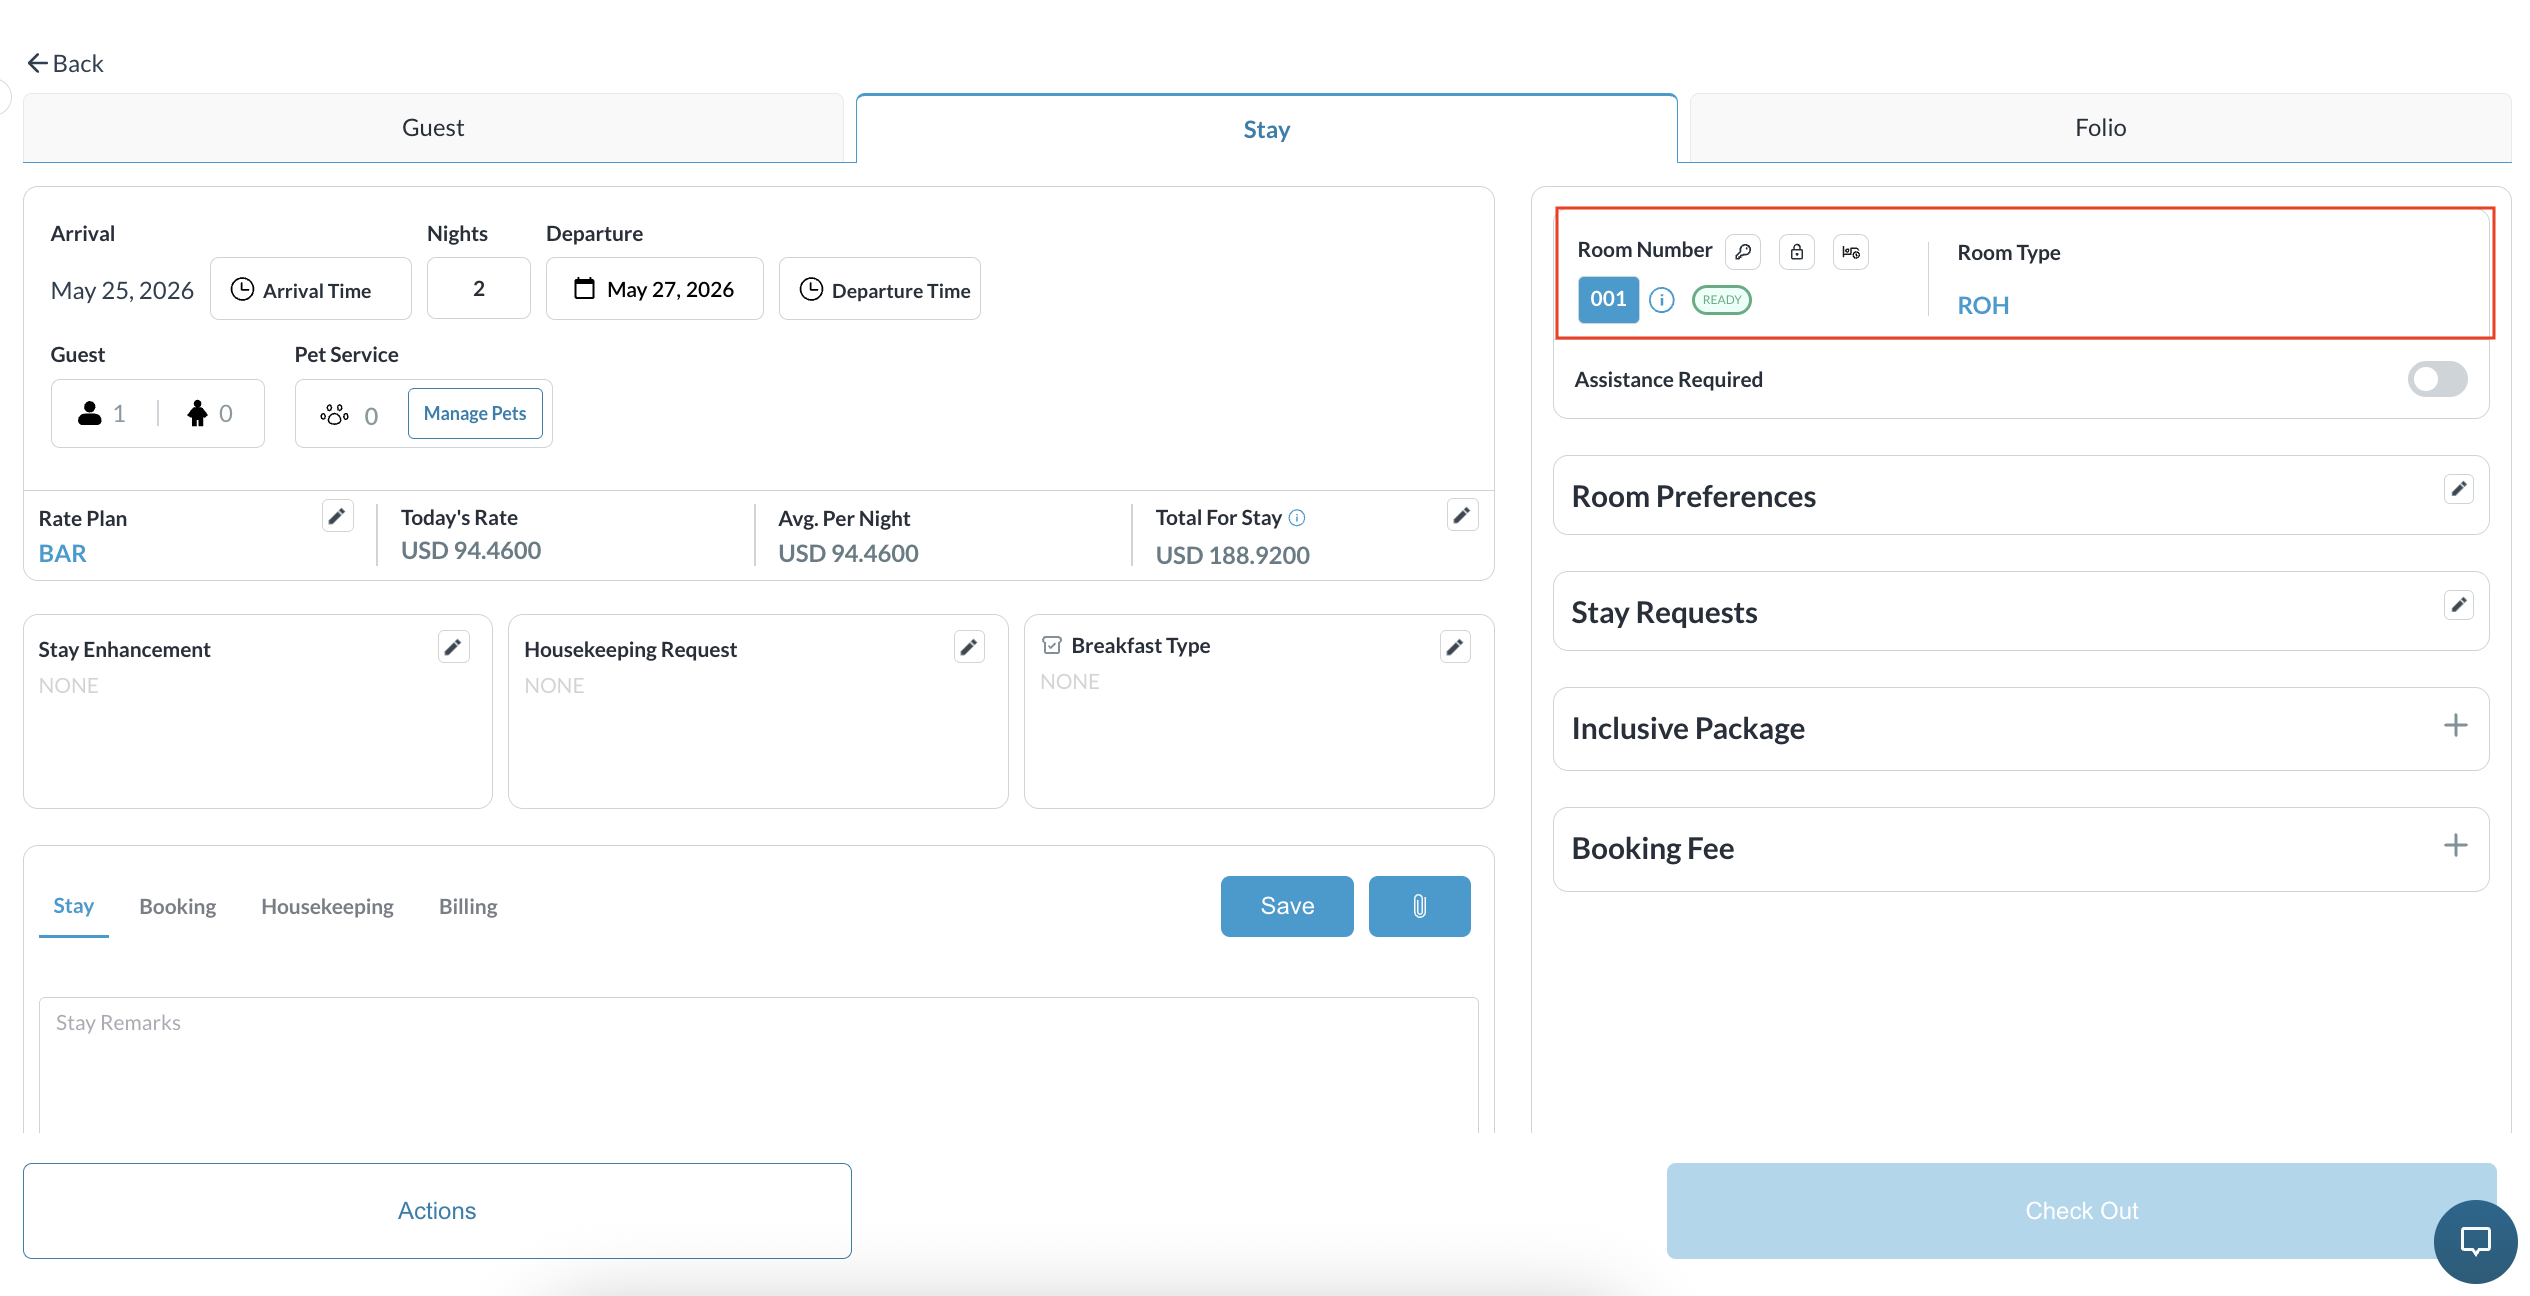Open the live chat bubble icon

(2475, 1241)
